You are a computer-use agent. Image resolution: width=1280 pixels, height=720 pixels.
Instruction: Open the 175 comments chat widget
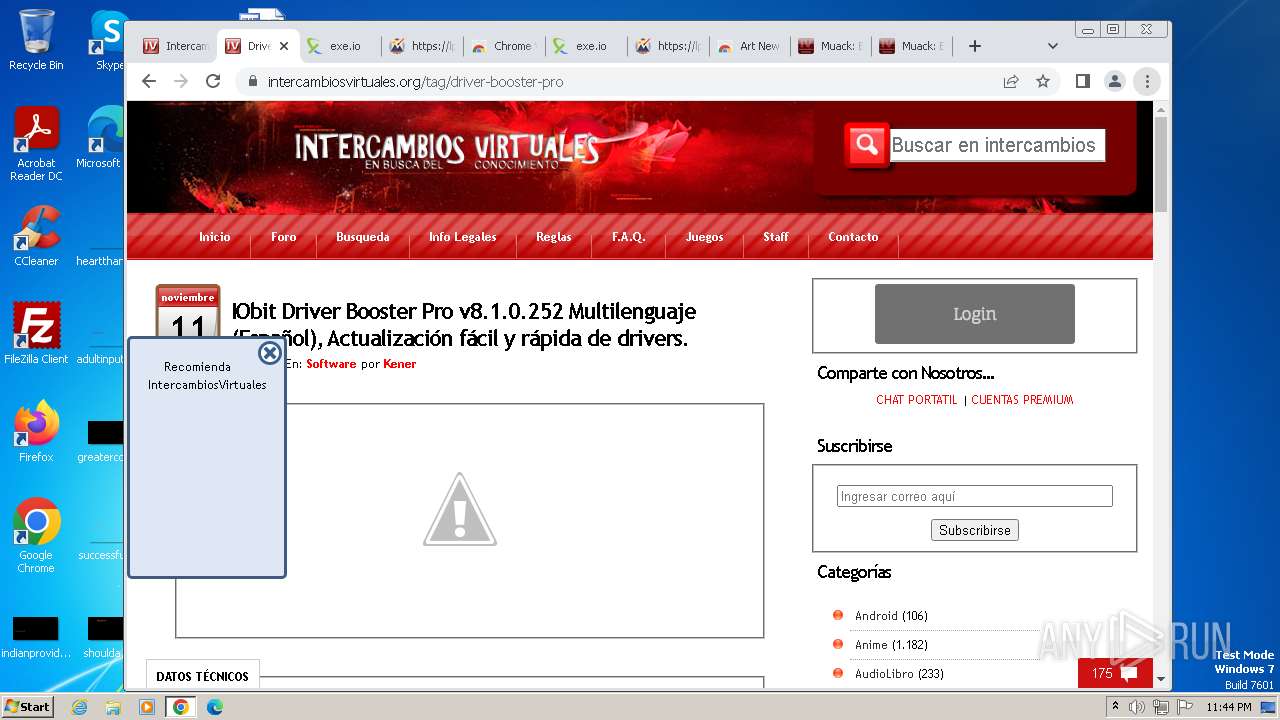click(x=1115, y=674)
